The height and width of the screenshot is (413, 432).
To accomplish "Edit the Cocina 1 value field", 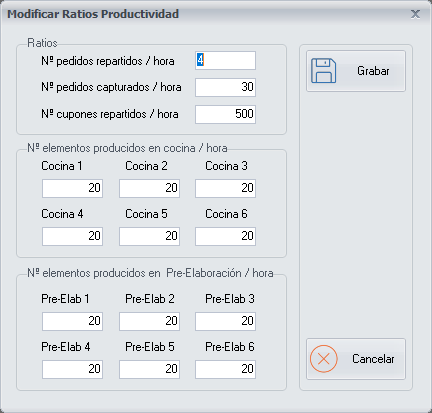I will 72,188.
